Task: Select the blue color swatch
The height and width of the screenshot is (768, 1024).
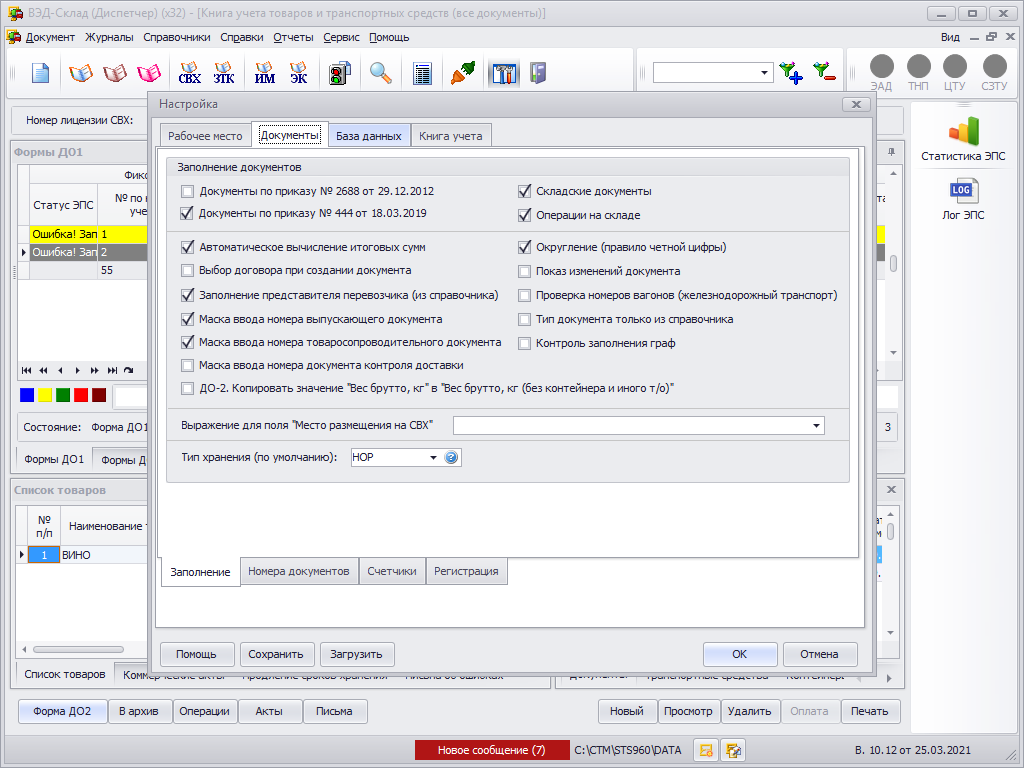Action: pyautogui.click(x=27, y=395)
